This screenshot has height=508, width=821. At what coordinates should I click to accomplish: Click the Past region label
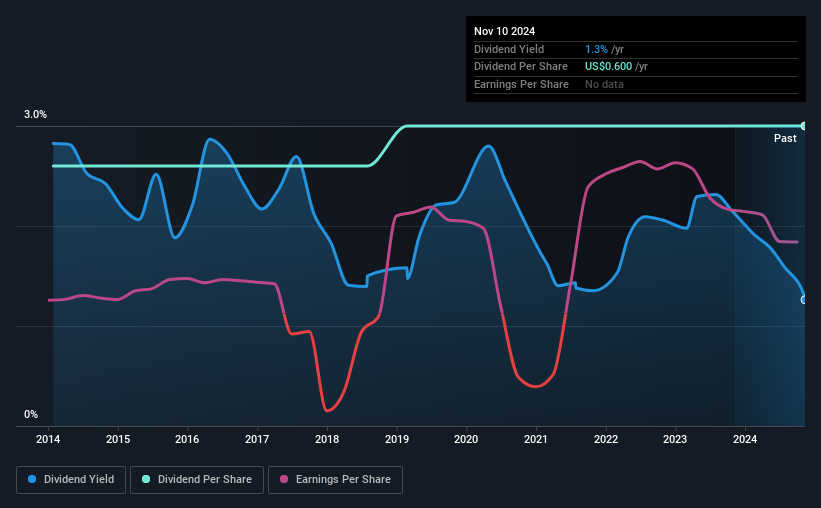785,138
